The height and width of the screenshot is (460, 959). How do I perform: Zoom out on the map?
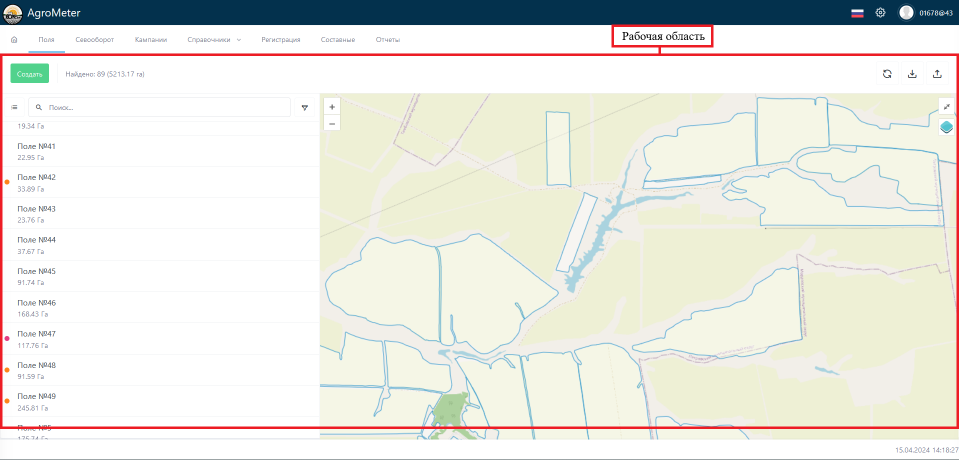point(332,123)
